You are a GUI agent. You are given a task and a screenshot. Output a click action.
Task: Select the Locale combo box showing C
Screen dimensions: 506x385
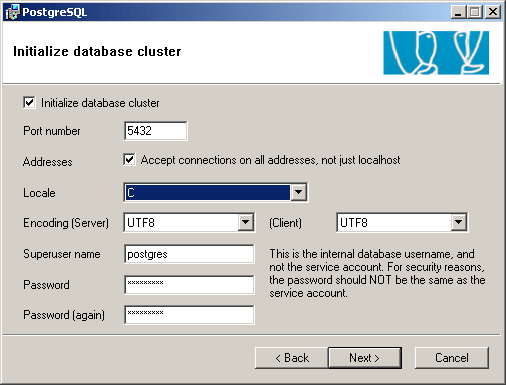[216, 192]
